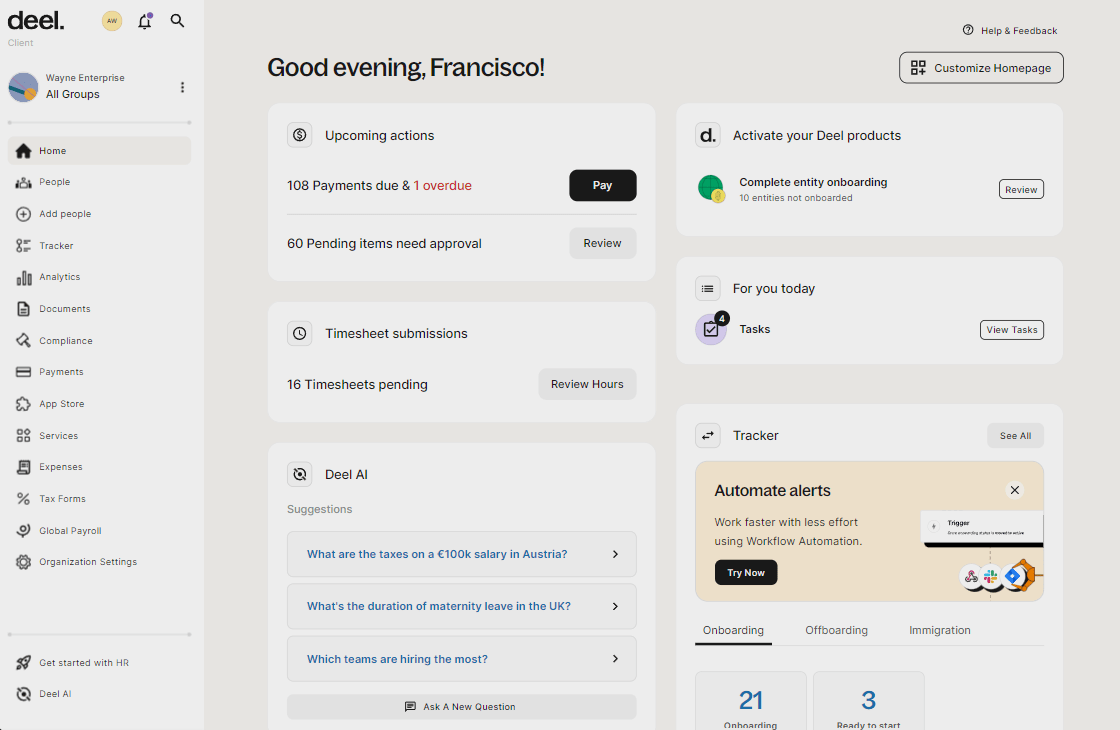This screenshot has width=1120, height=730.
Task: Click the Services grid icon
Action: tap(24, 436)
